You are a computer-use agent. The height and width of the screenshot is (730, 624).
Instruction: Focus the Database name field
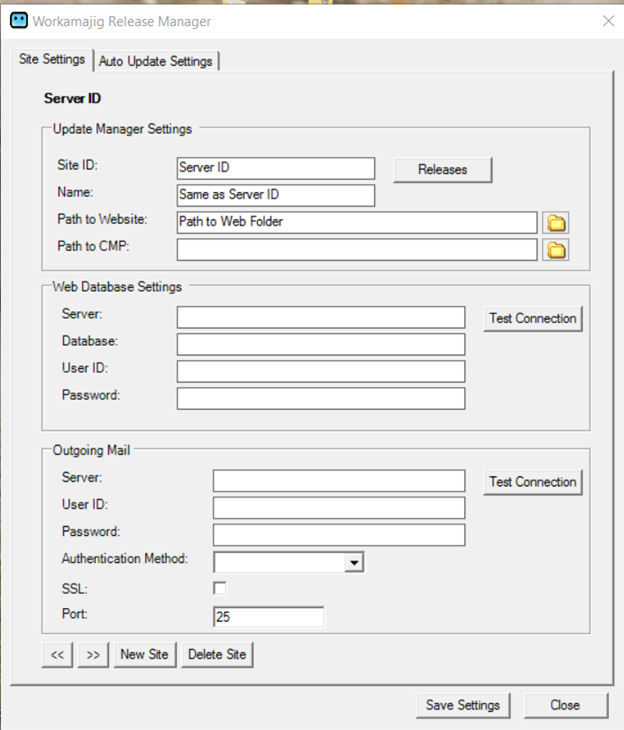[x=321, y=344]
